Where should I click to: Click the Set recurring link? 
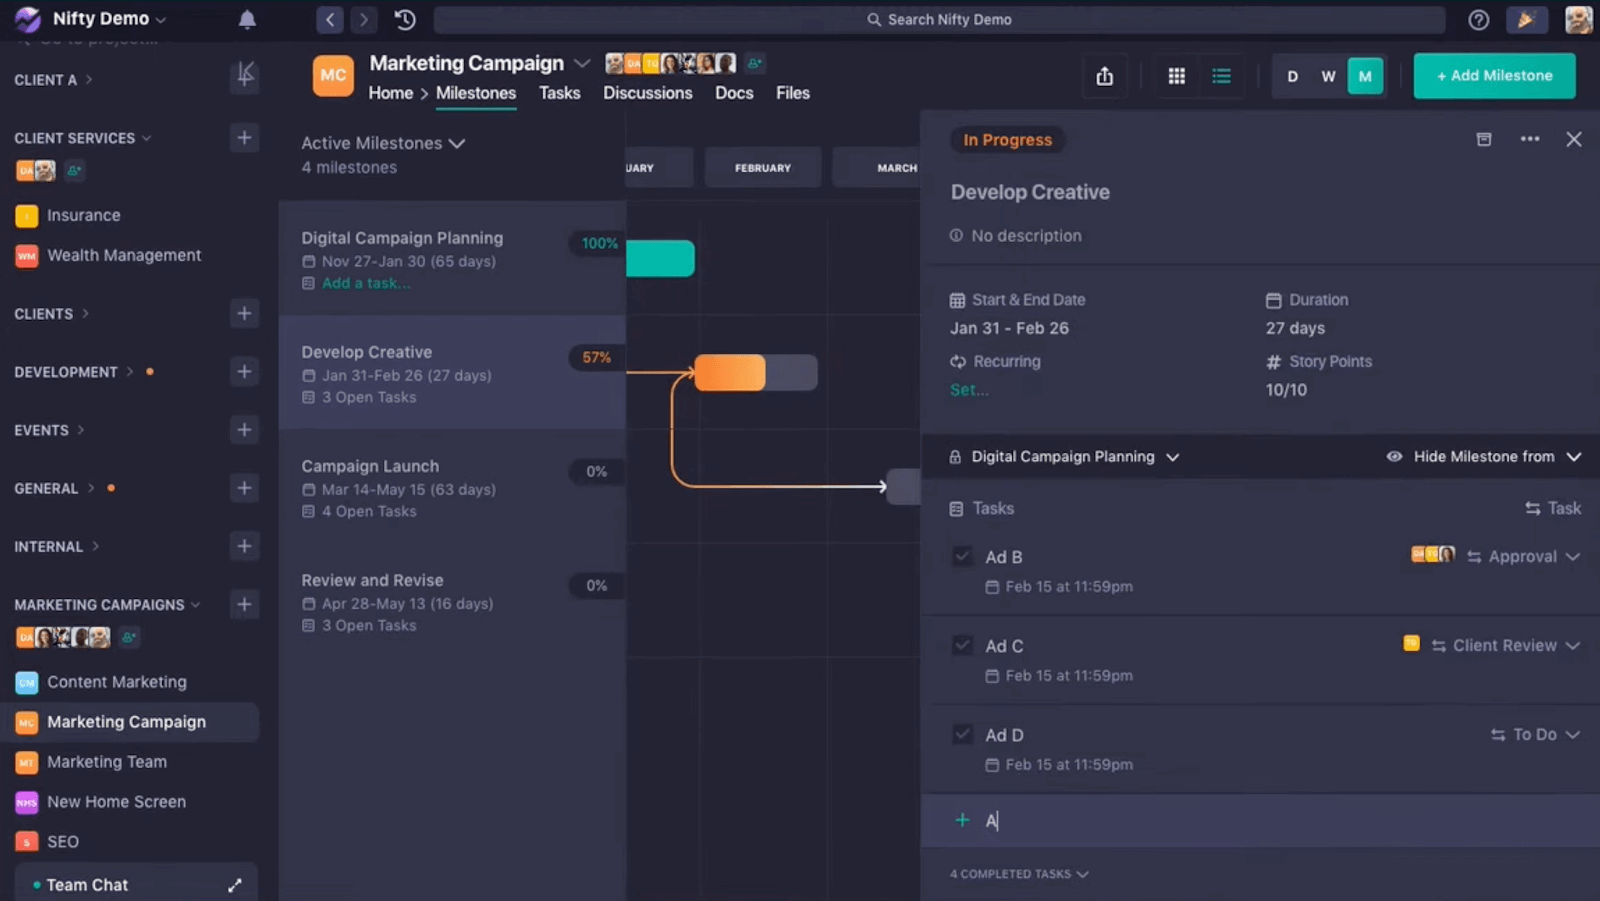[x=968, y=390]
